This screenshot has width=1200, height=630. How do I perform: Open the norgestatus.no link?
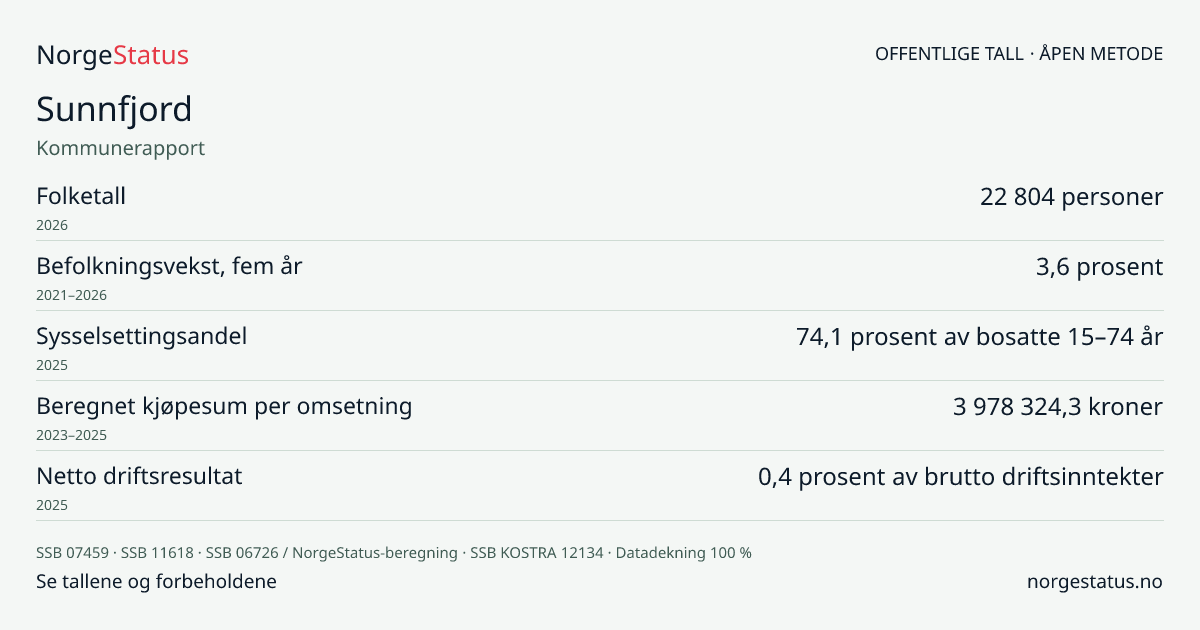tap(1095, 581)
